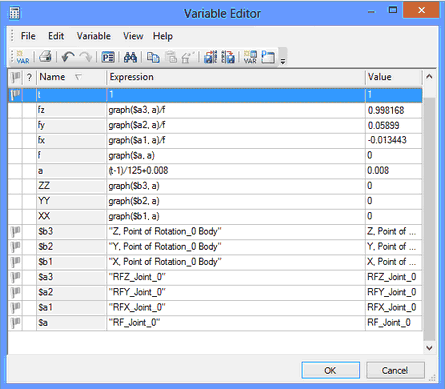Toggle the flag for variable $a

click(x=15, y=323)
